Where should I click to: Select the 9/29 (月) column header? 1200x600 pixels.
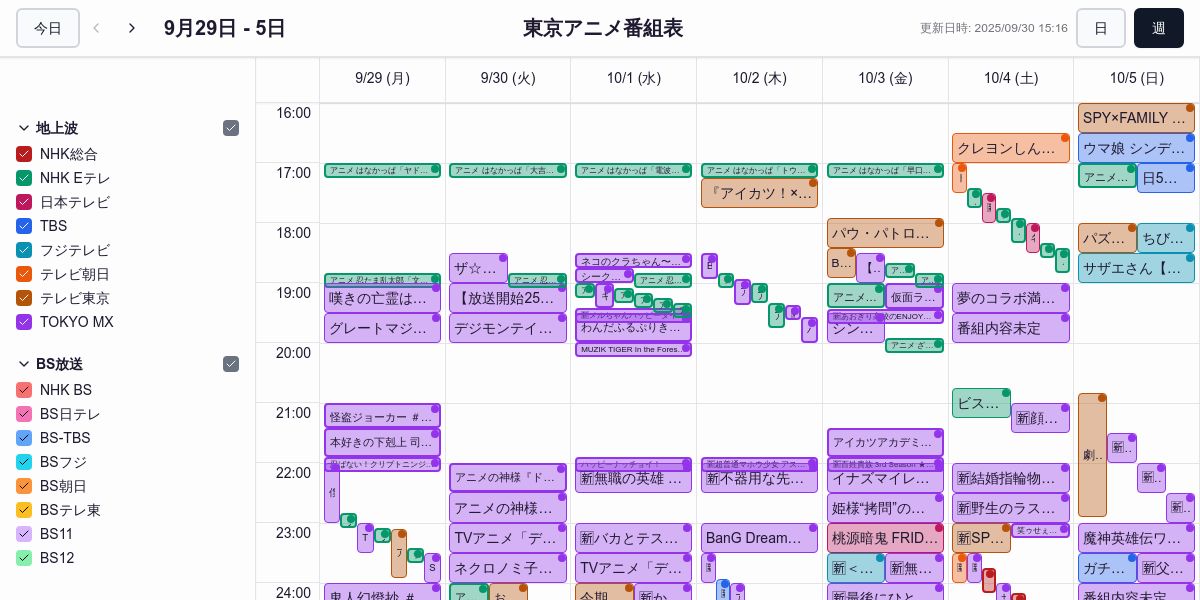coord(382,78)
